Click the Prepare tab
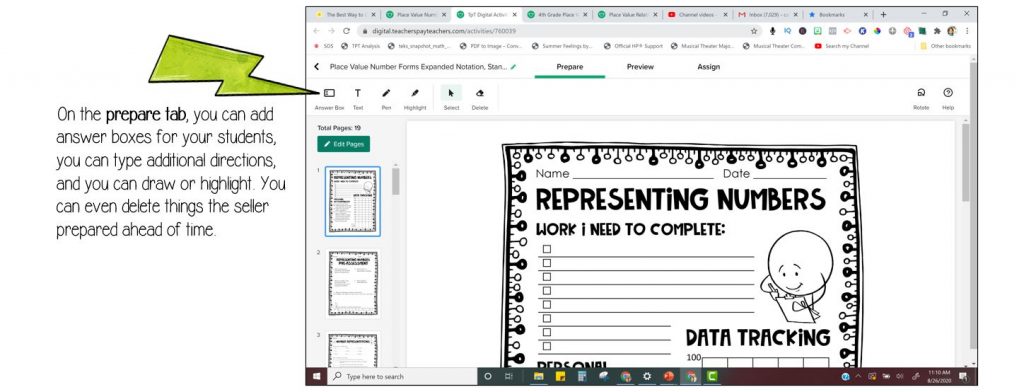This screenshot has width=1024, height=392. [x=569, y=67]
